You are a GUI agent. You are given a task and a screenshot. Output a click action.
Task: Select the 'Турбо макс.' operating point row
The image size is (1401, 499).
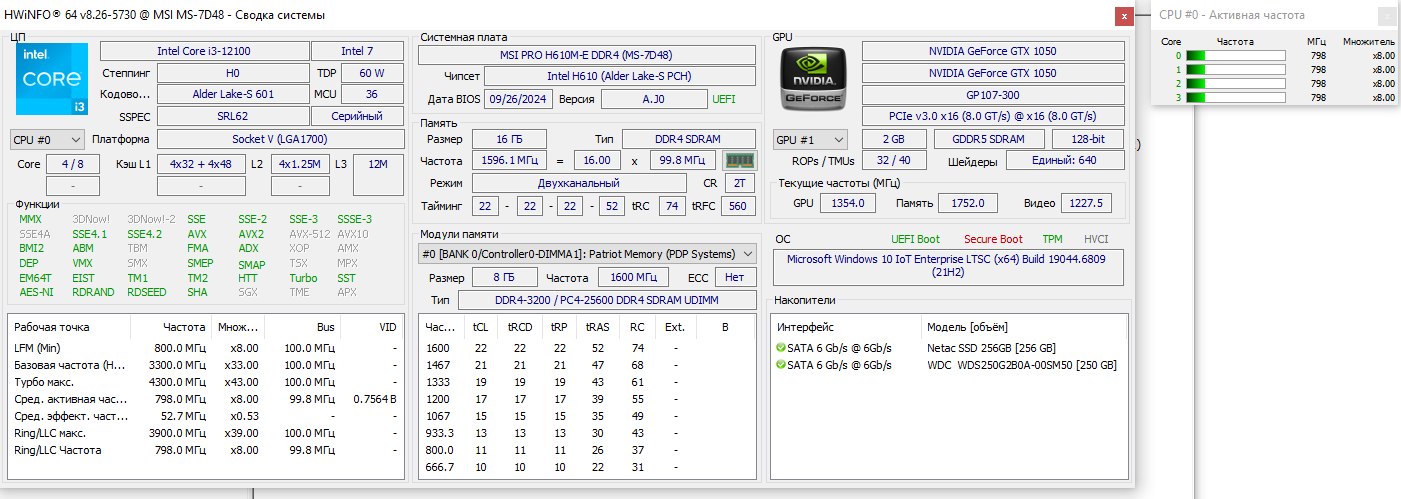point(208,382)
